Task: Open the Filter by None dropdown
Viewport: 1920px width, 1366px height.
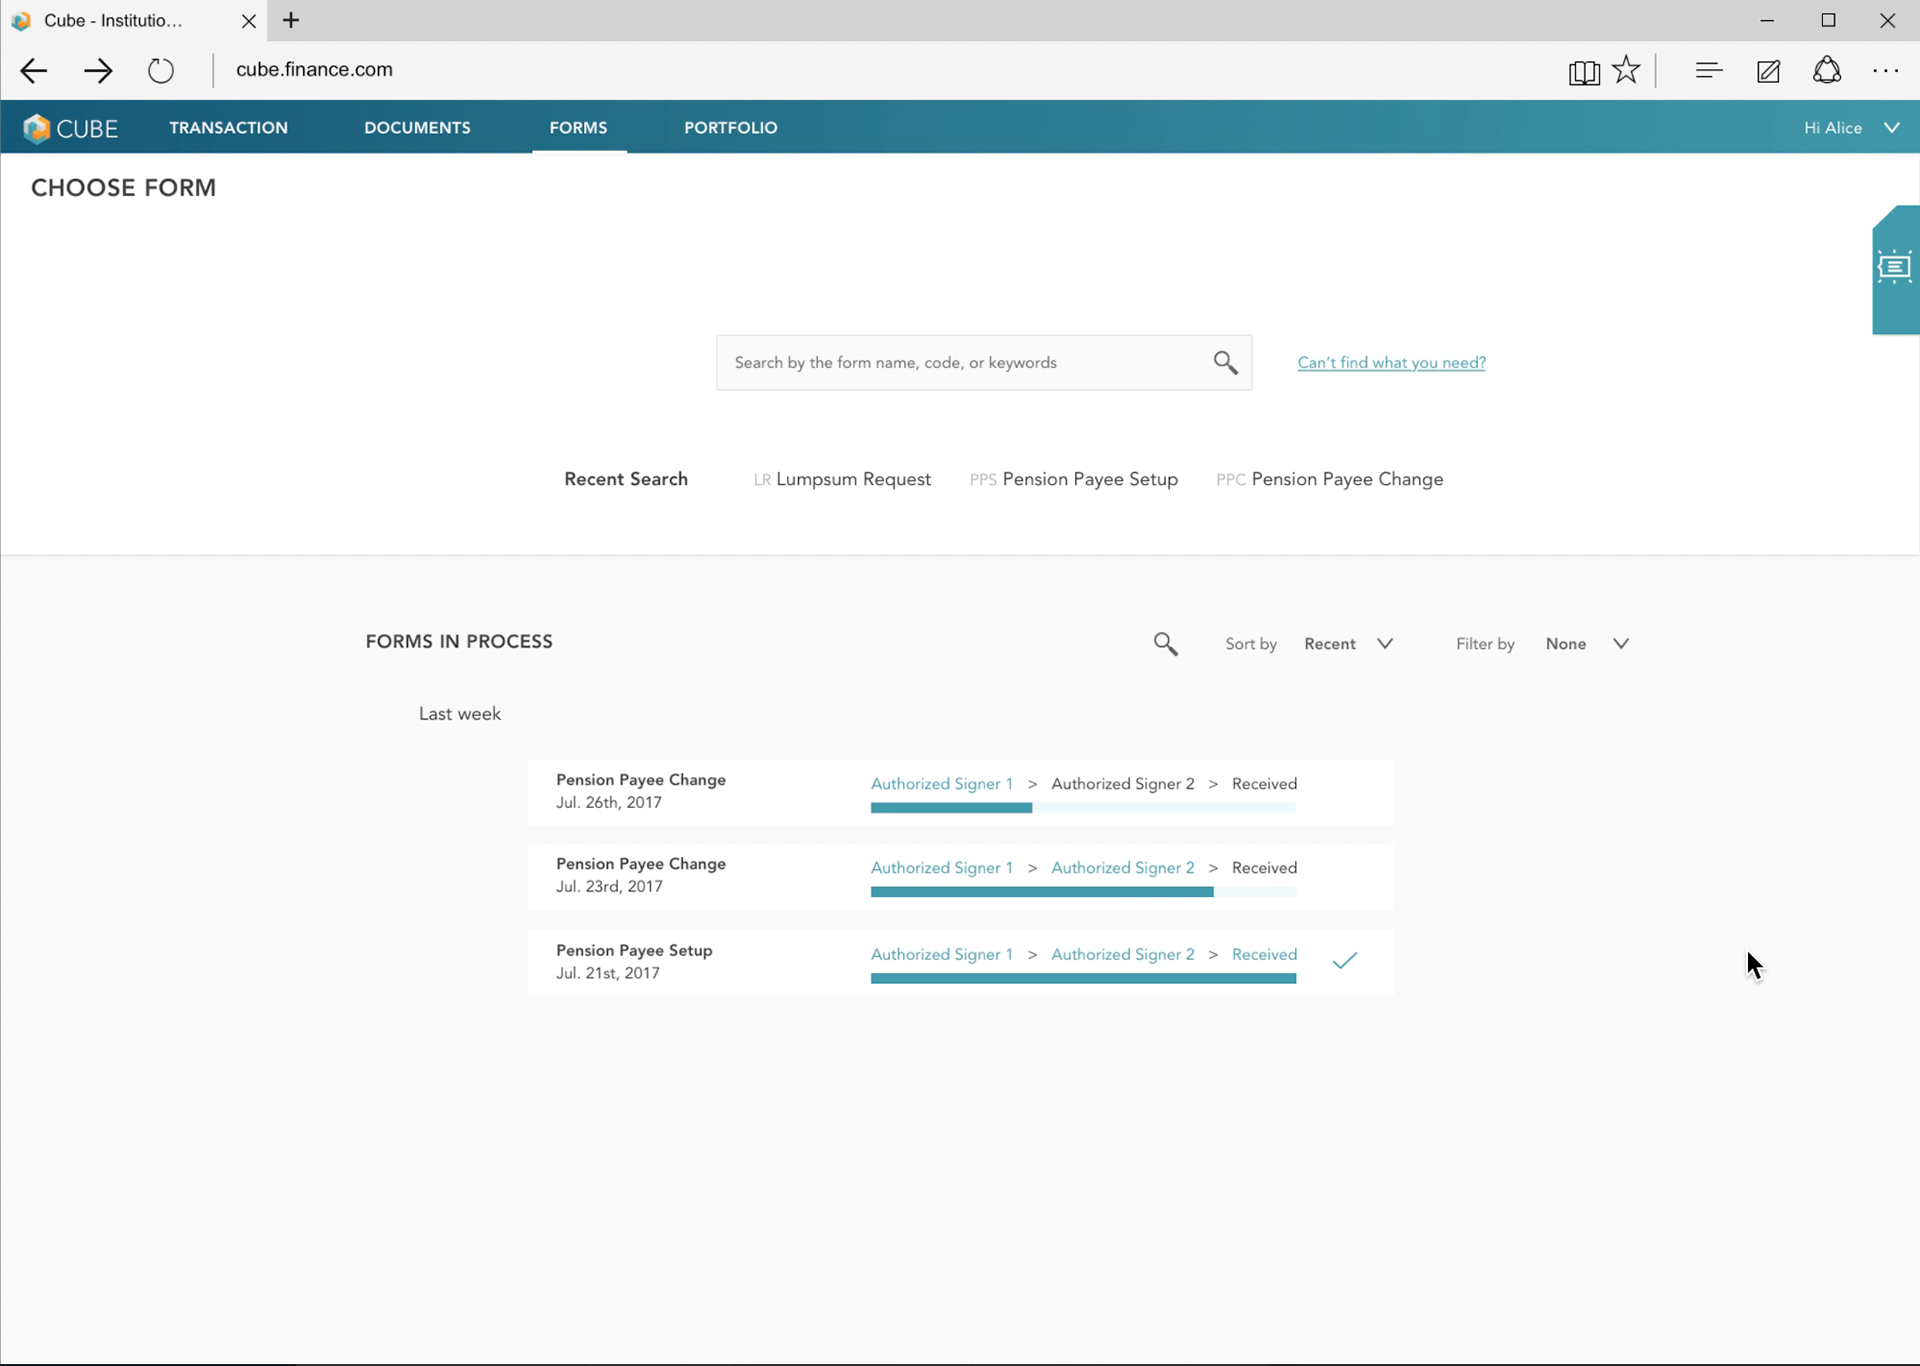Action: 1587,644
